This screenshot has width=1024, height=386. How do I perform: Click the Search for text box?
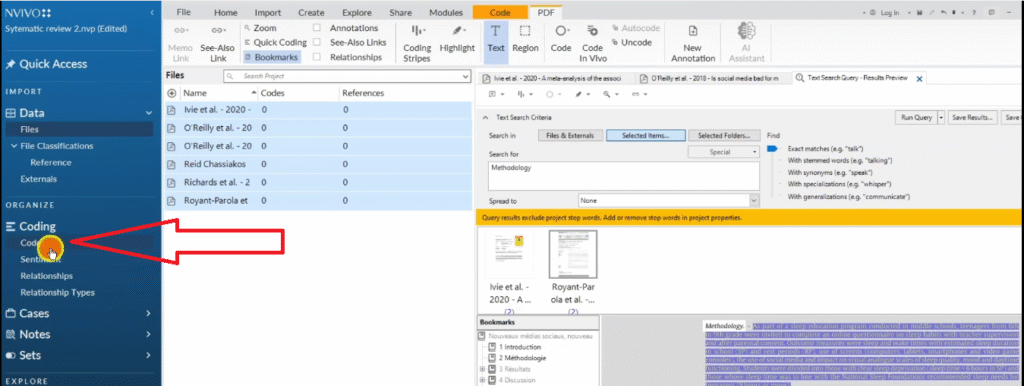tap(624, 176)
